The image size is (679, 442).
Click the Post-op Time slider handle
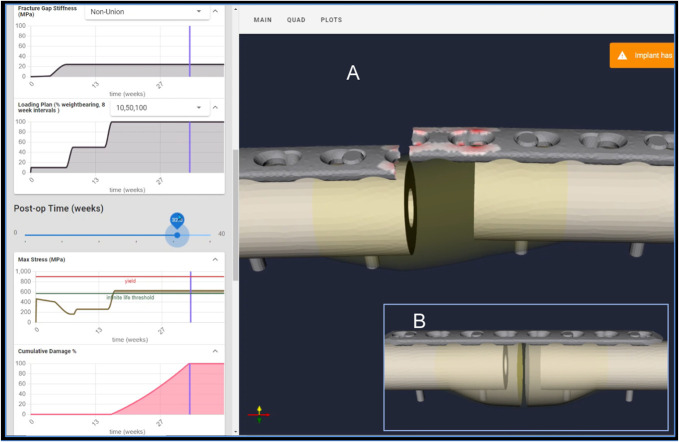click(x=177, y=235)
